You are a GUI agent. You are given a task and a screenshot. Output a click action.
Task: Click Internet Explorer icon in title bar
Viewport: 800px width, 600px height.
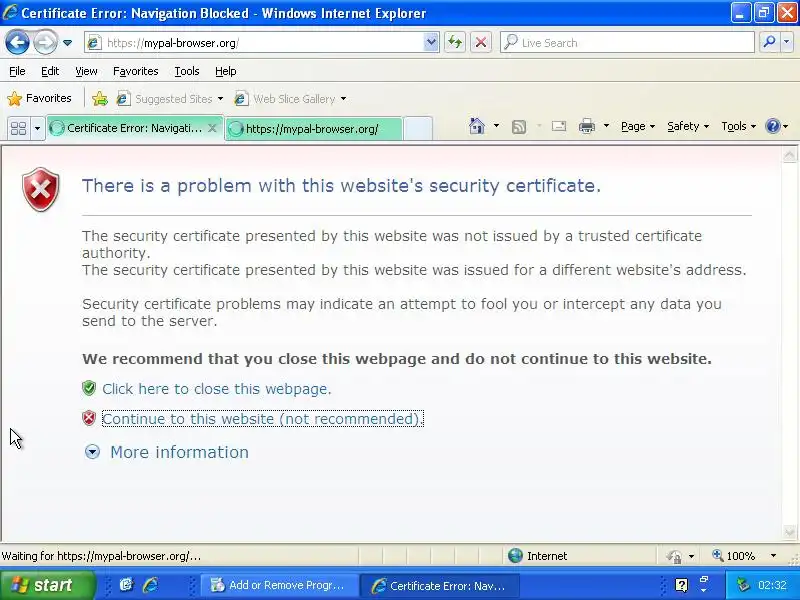pos(10,12)
